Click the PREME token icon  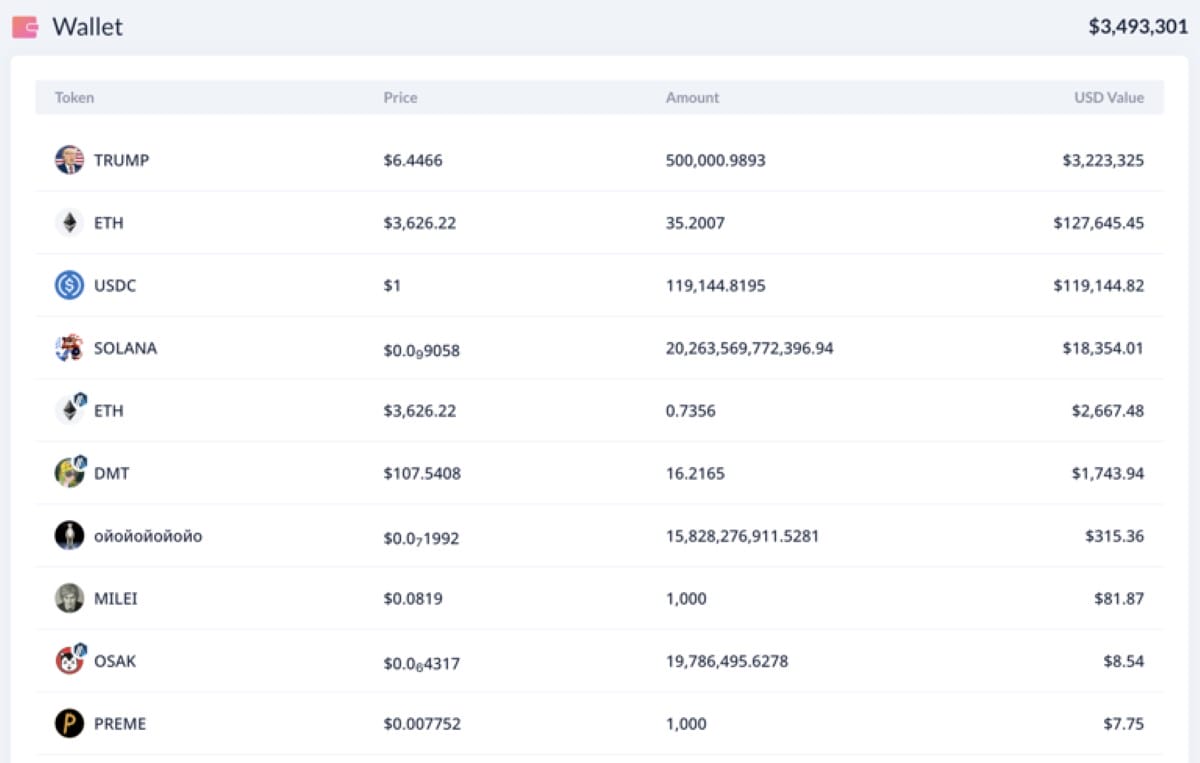tap(69, 723)
